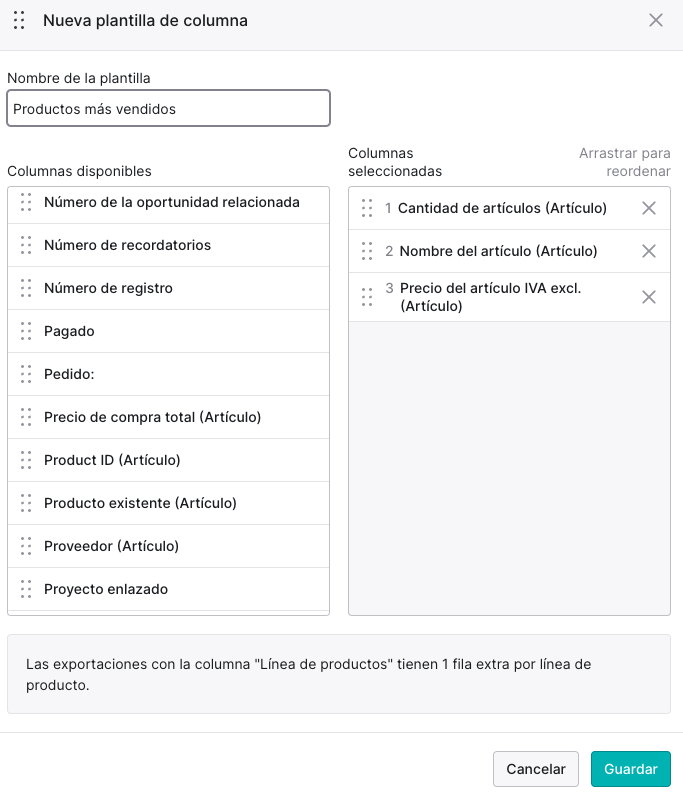Click the Guardar button
This screenshot has height=794, width=683.
630,769
